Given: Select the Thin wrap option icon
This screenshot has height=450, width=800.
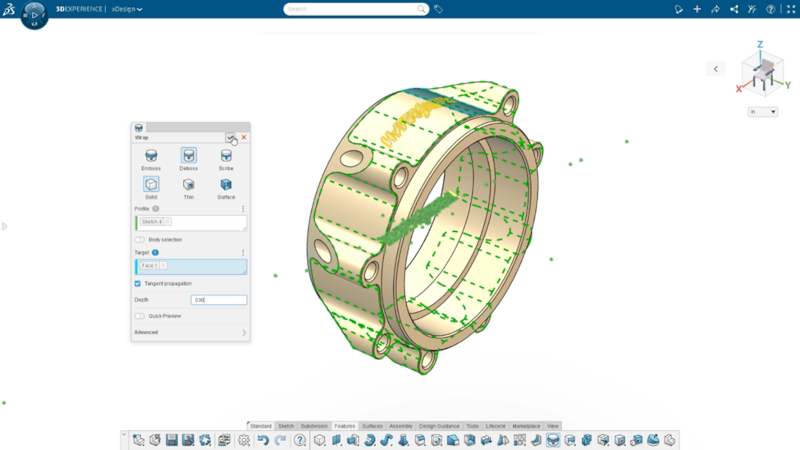Looking at the screenshot, I should pyautogui.click(x=188, y=184).
